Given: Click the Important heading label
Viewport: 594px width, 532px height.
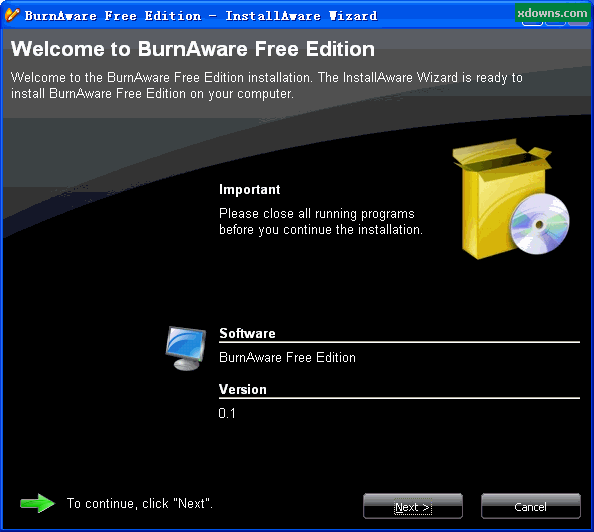Looking at the screenshot, I should pos(250,189).
